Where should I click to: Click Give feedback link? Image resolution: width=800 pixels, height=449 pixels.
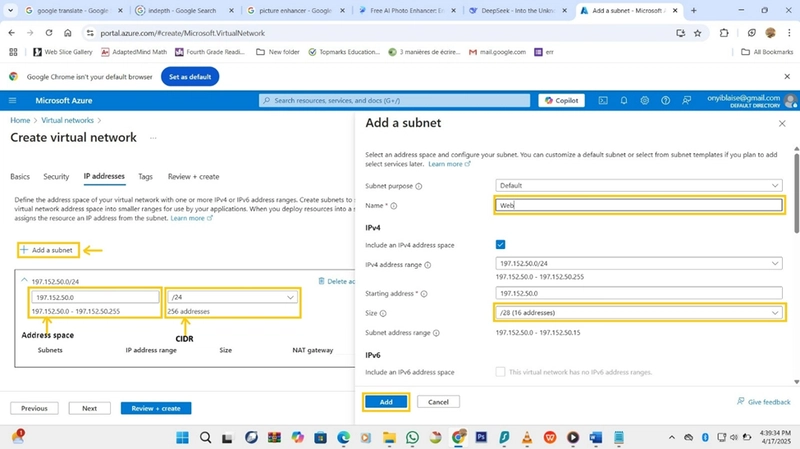point(764,402)
